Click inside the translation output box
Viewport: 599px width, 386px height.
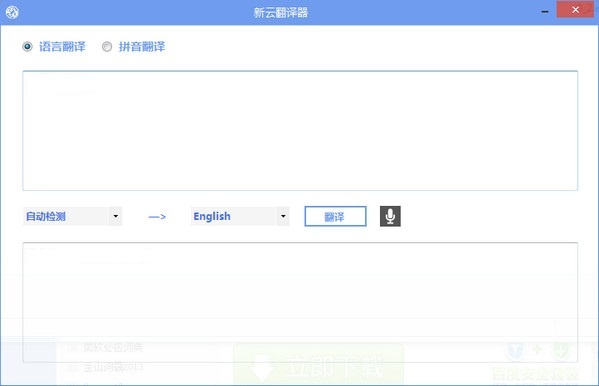(300, 302)
